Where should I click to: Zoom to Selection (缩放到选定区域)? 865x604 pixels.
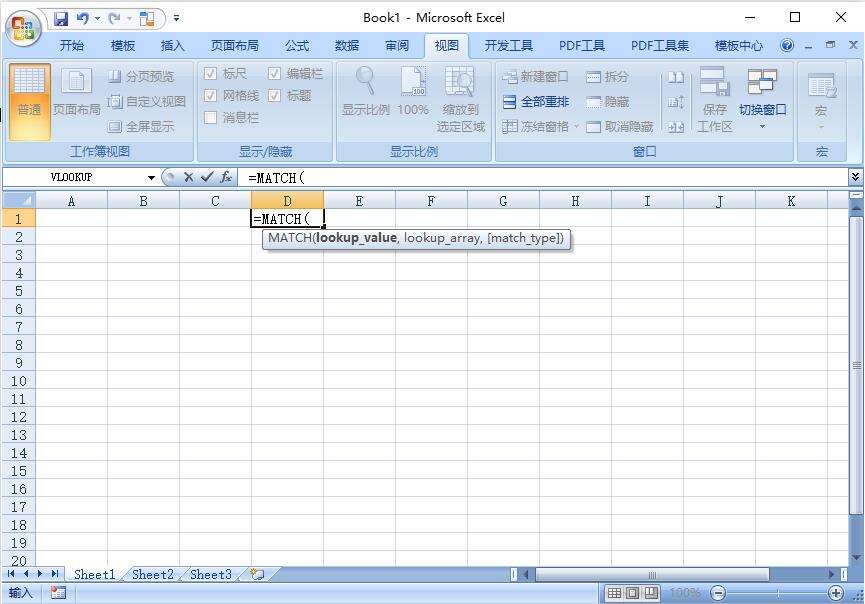pyautogui.click(x=460, y=99)
